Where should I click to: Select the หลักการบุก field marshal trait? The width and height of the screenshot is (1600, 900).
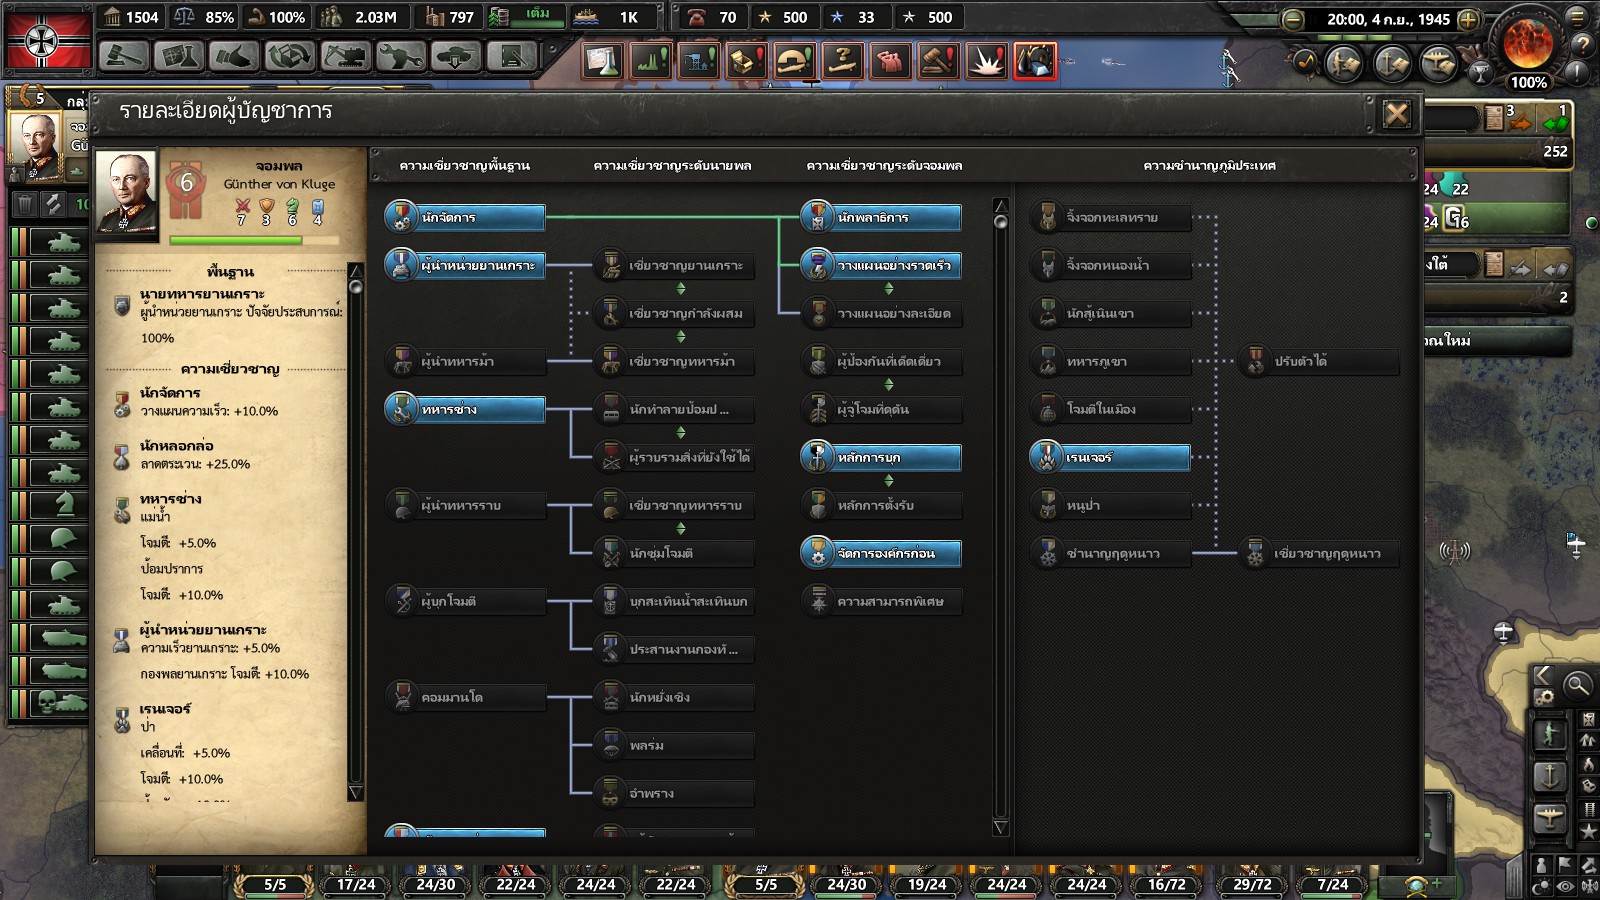tap(881, 457)
